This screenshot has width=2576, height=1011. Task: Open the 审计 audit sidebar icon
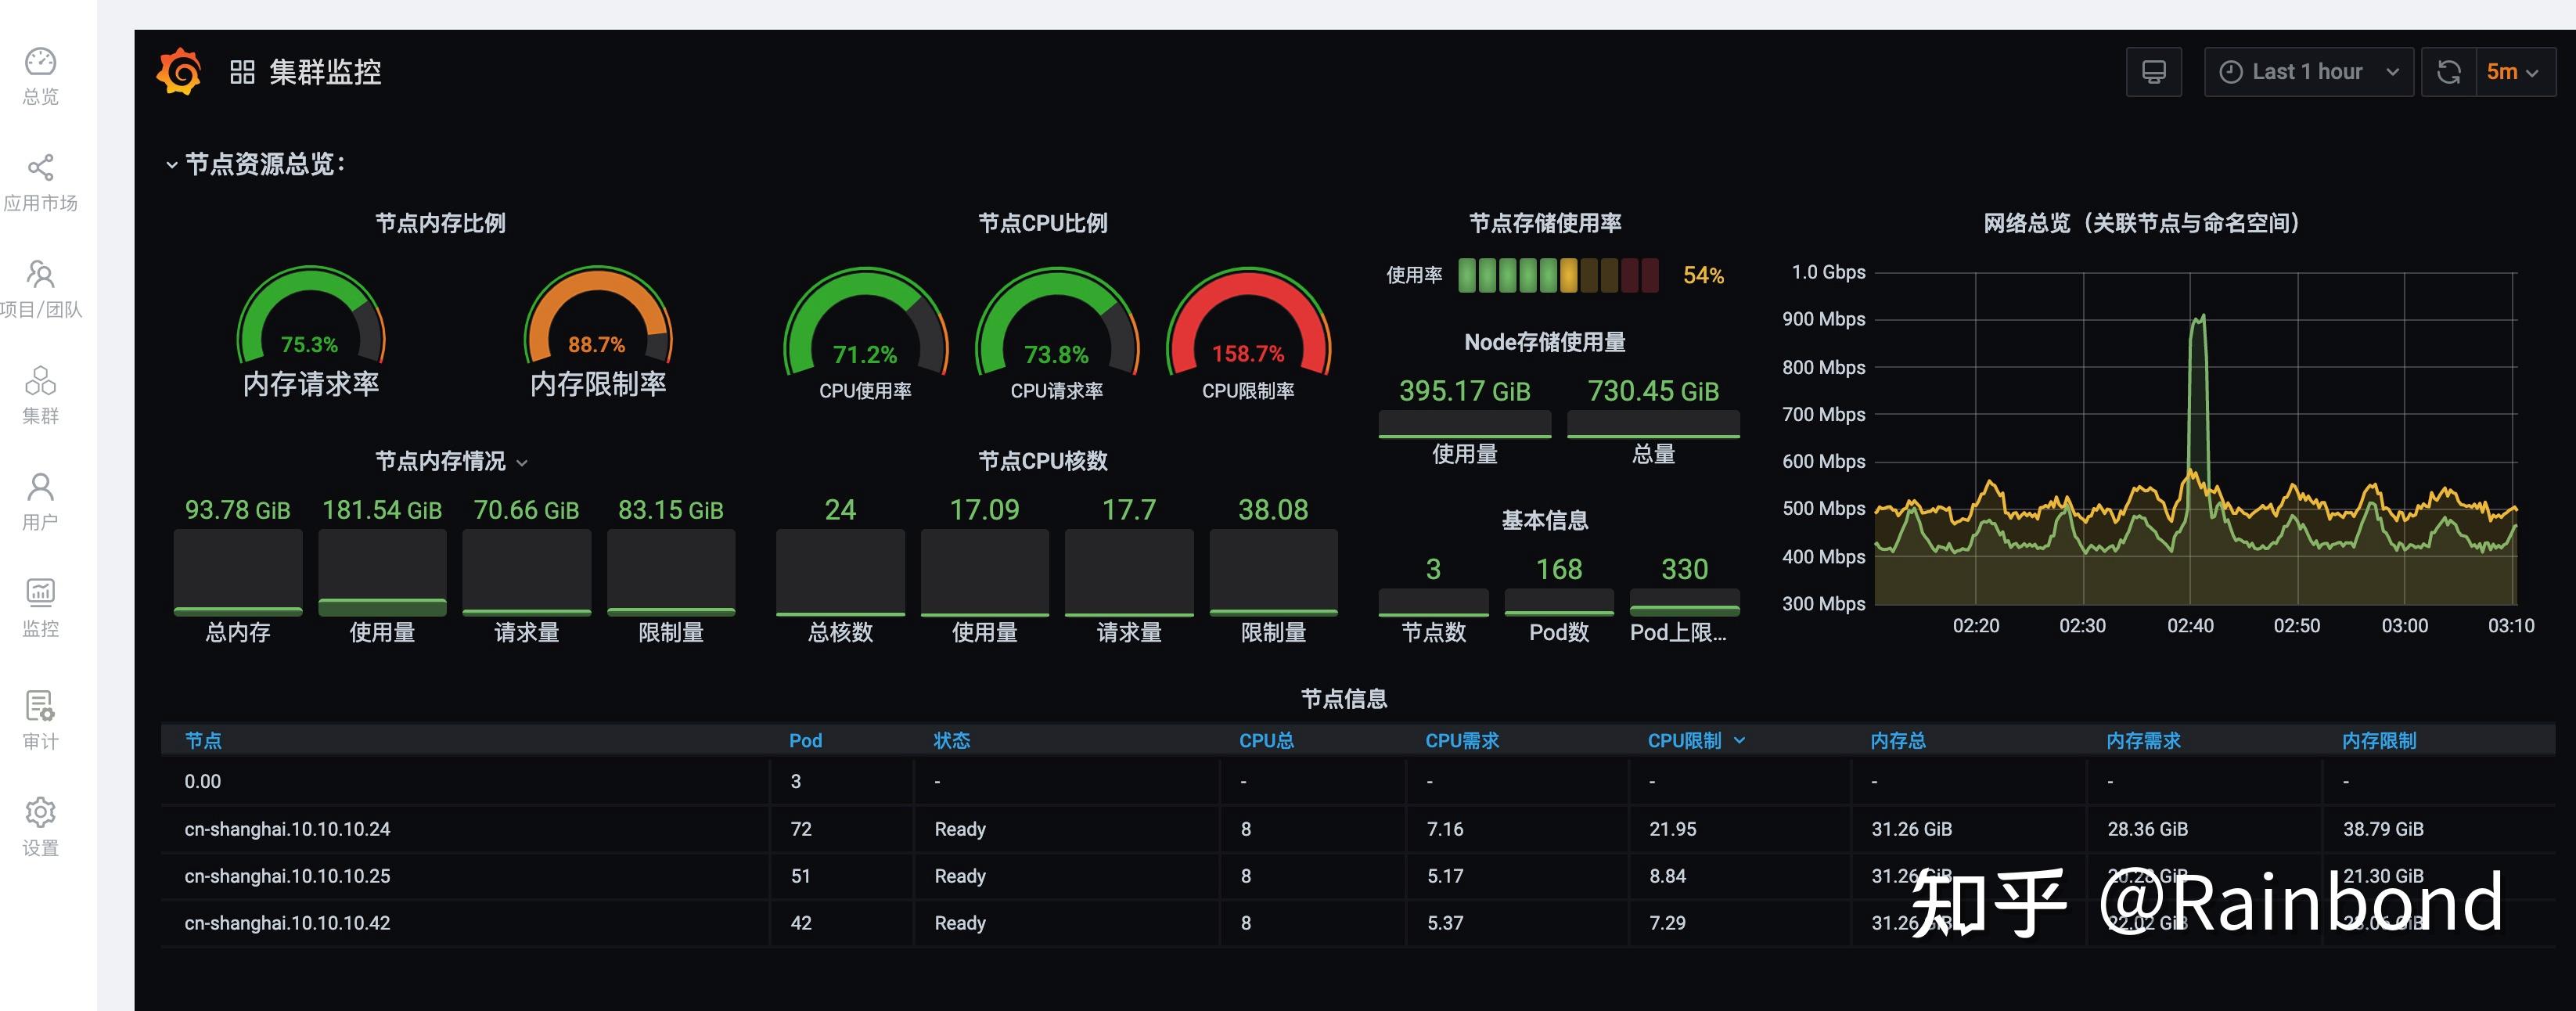[x=40, y=707]
